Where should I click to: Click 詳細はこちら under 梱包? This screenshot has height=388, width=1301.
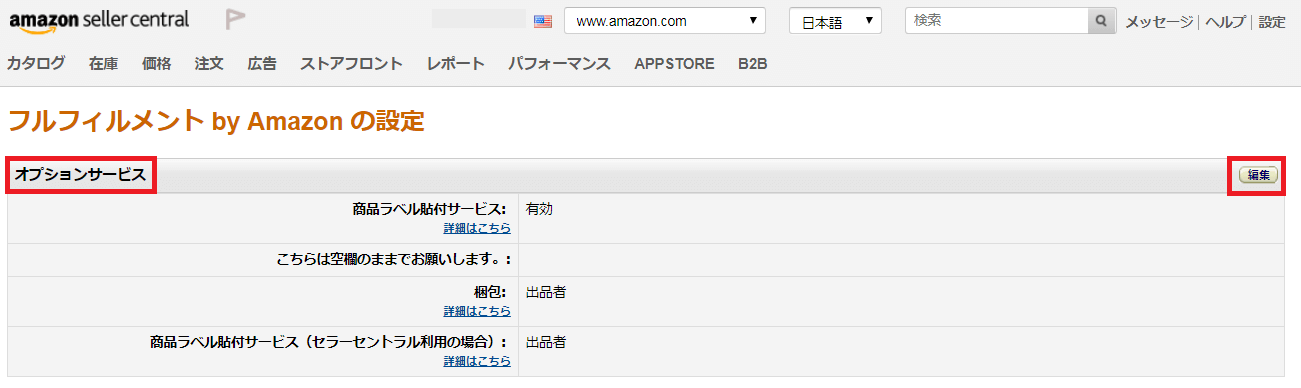coord(477,311)
